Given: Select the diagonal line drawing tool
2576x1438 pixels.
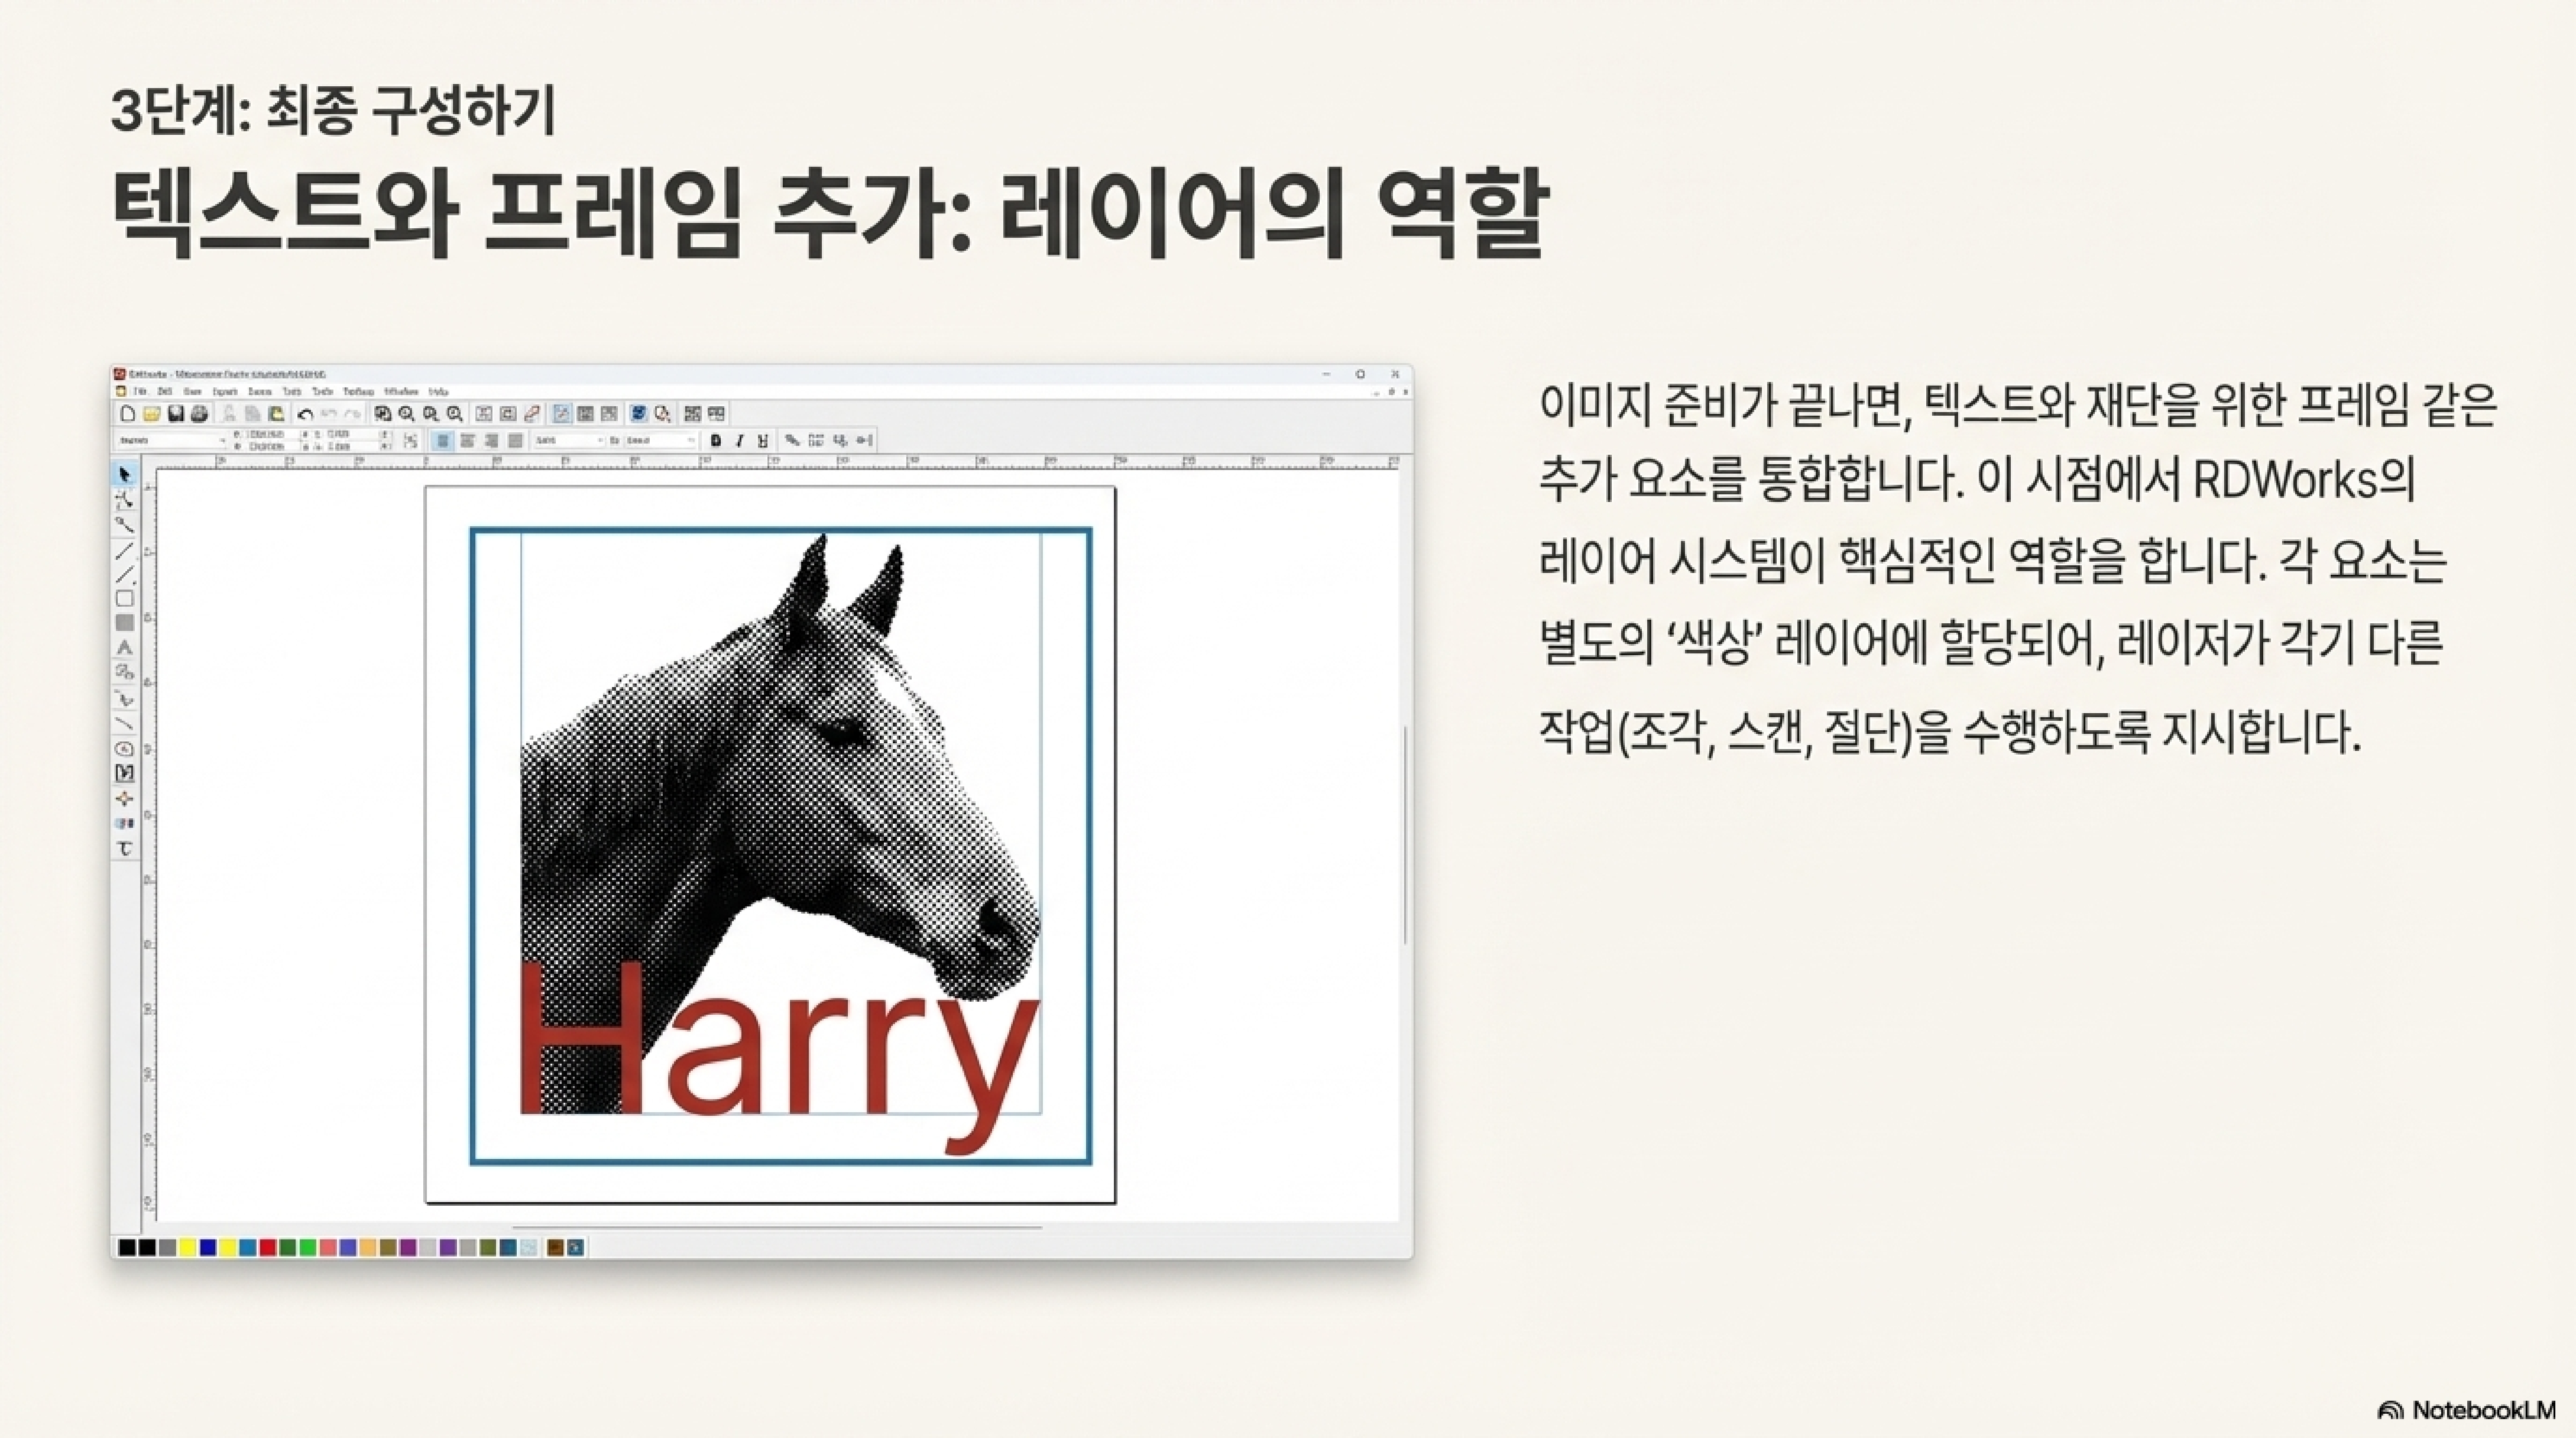Looking at the screenshot, I should click(125, 551).
